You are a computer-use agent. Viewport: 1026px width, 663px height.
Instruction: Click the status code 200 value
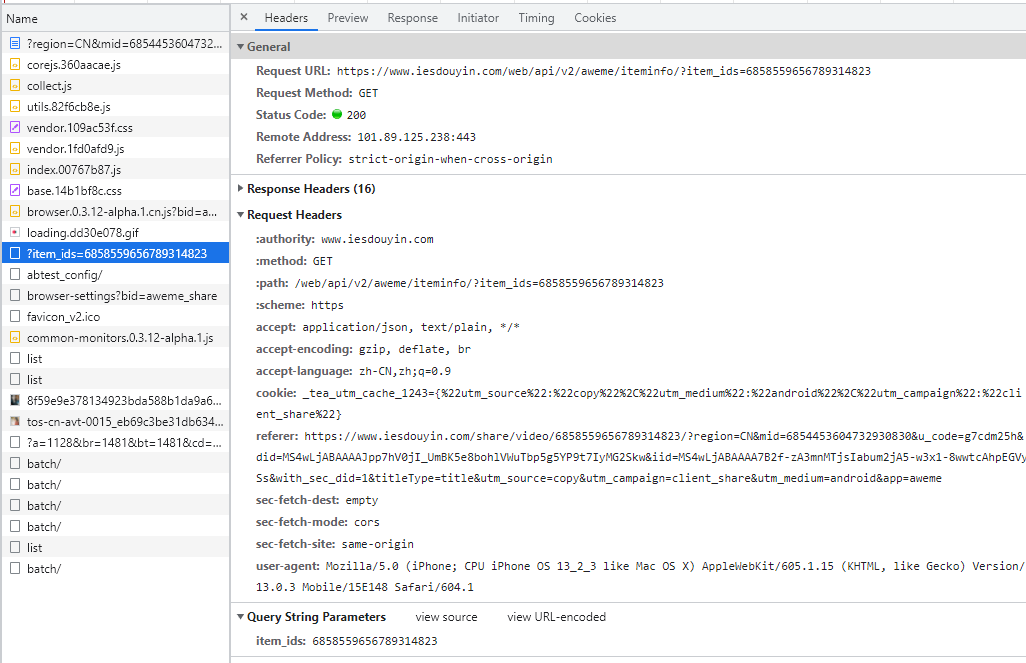[x=356, y=115]
